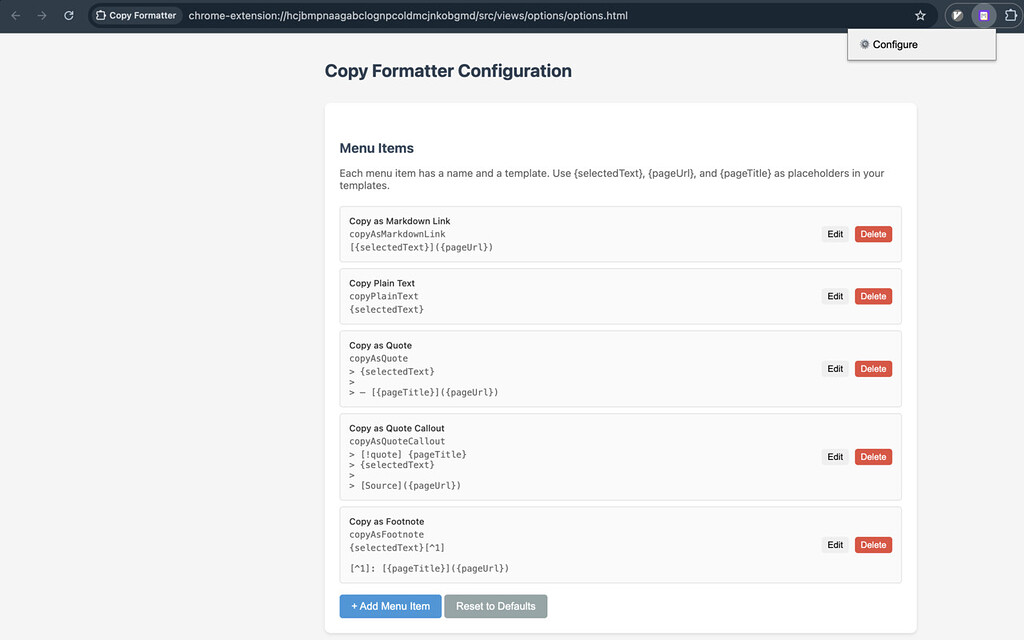
Task: Delete the Copy Plain Text item
Action: point(872,296)
